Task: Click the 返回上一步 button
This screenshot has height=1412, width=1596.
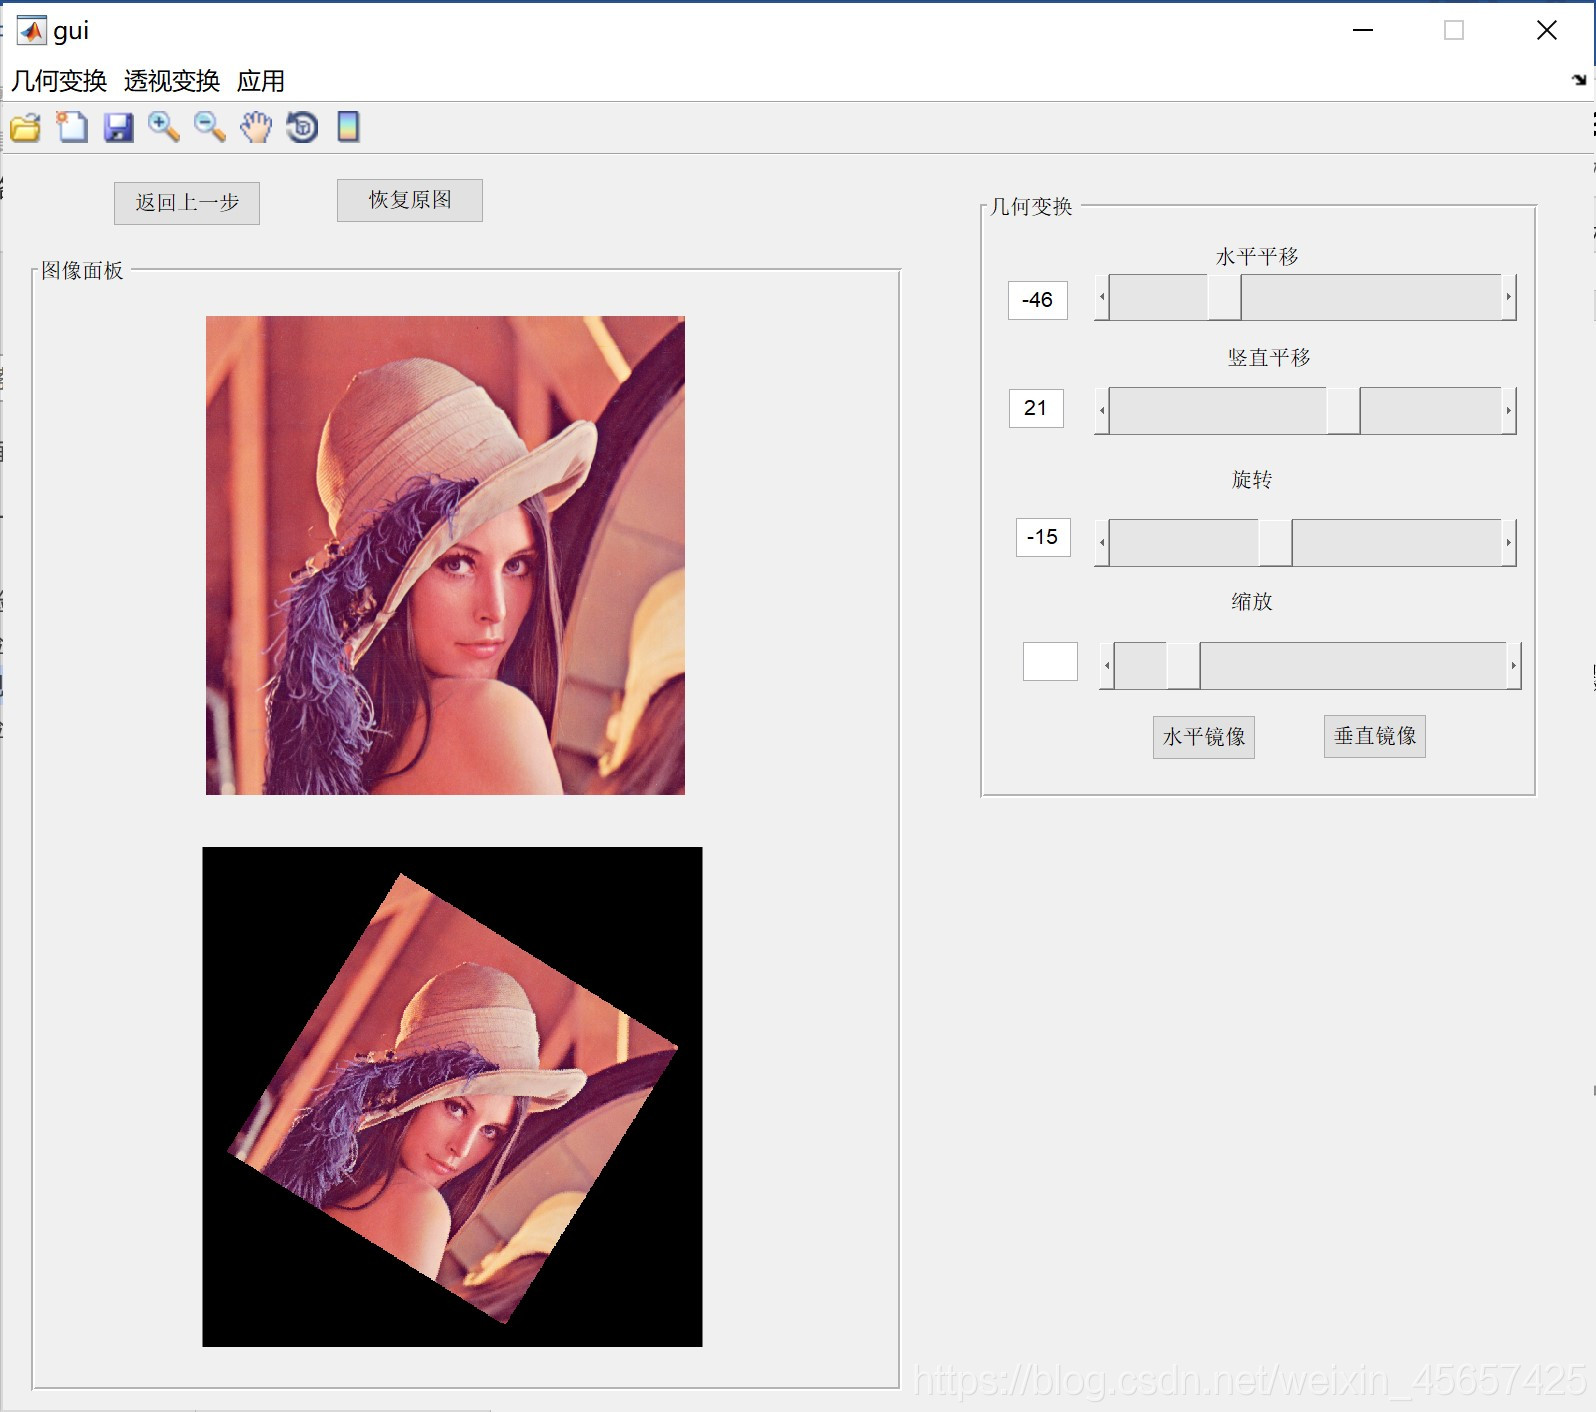Action: pyautogui.click(x=187, y=203)
